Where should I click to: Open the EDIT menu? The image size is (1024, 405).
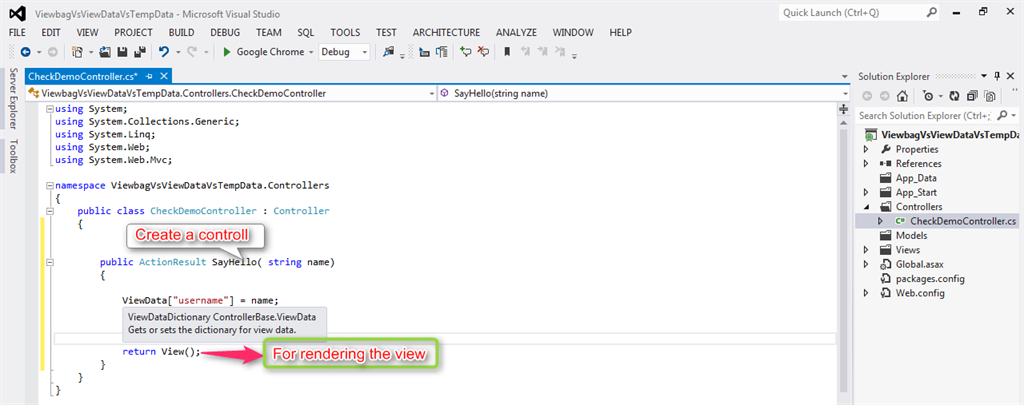tap(51, 33)
